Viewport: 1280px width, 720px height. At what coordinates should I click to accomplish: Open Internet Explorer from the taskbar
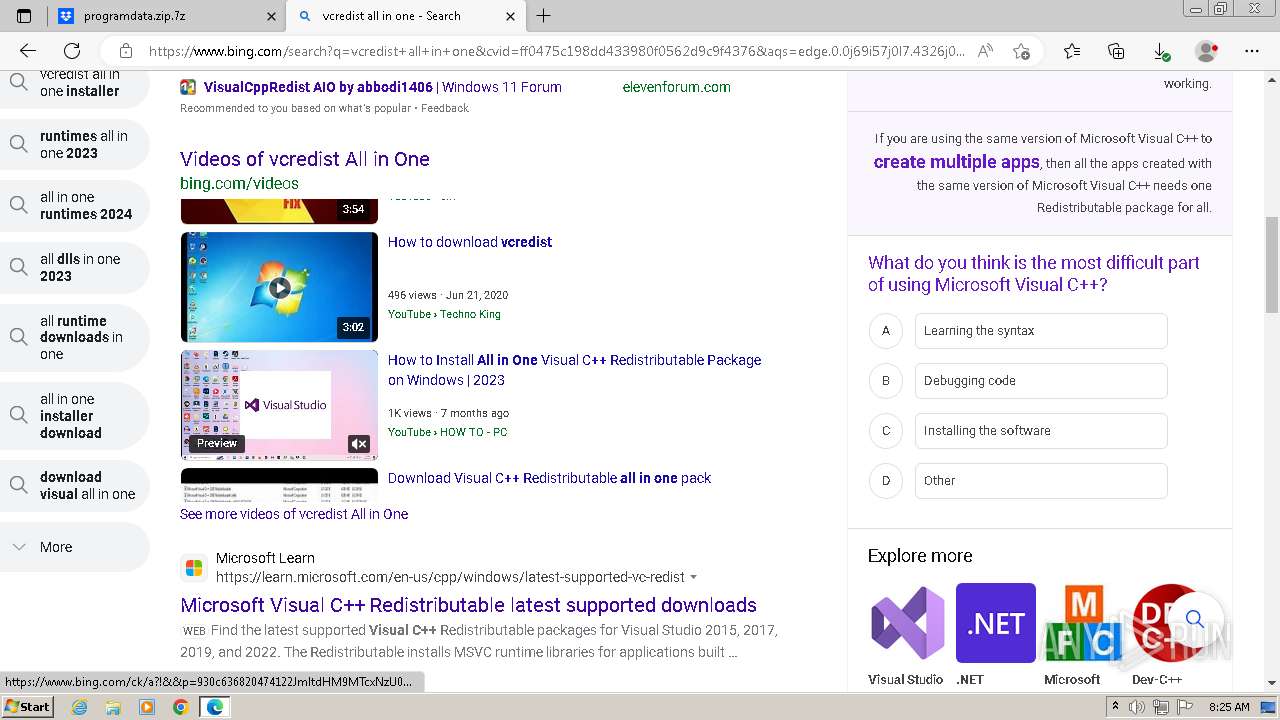tap(80, 707)
